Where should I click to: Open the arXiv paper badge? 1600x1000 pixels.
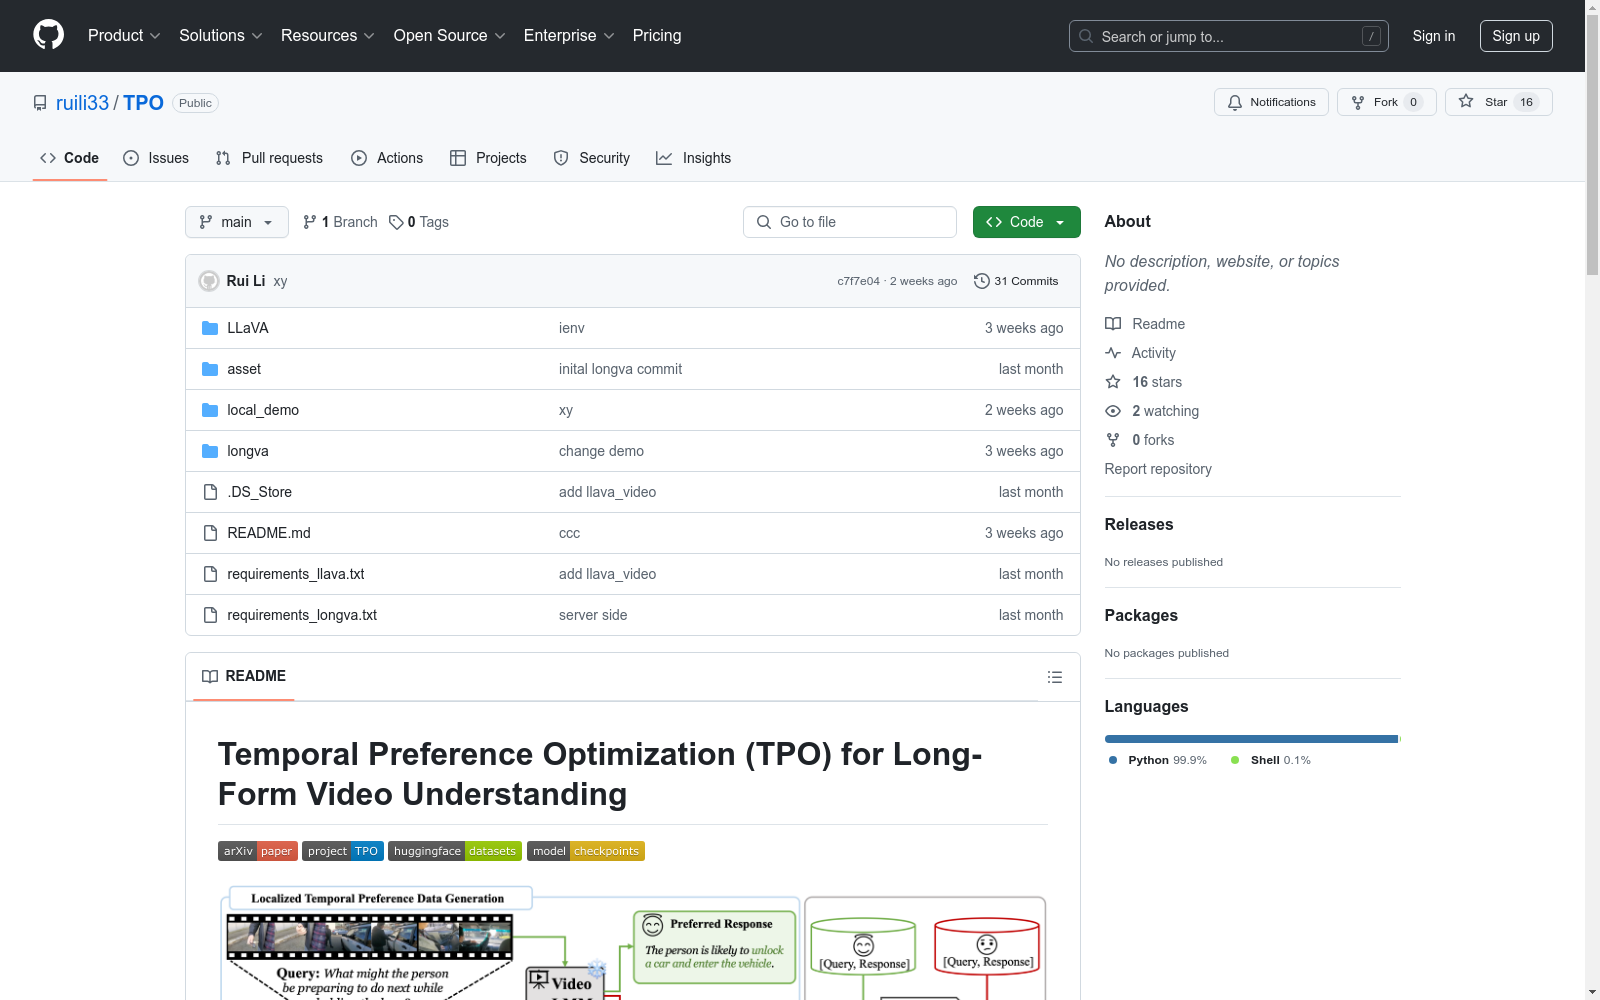[258, 851]
